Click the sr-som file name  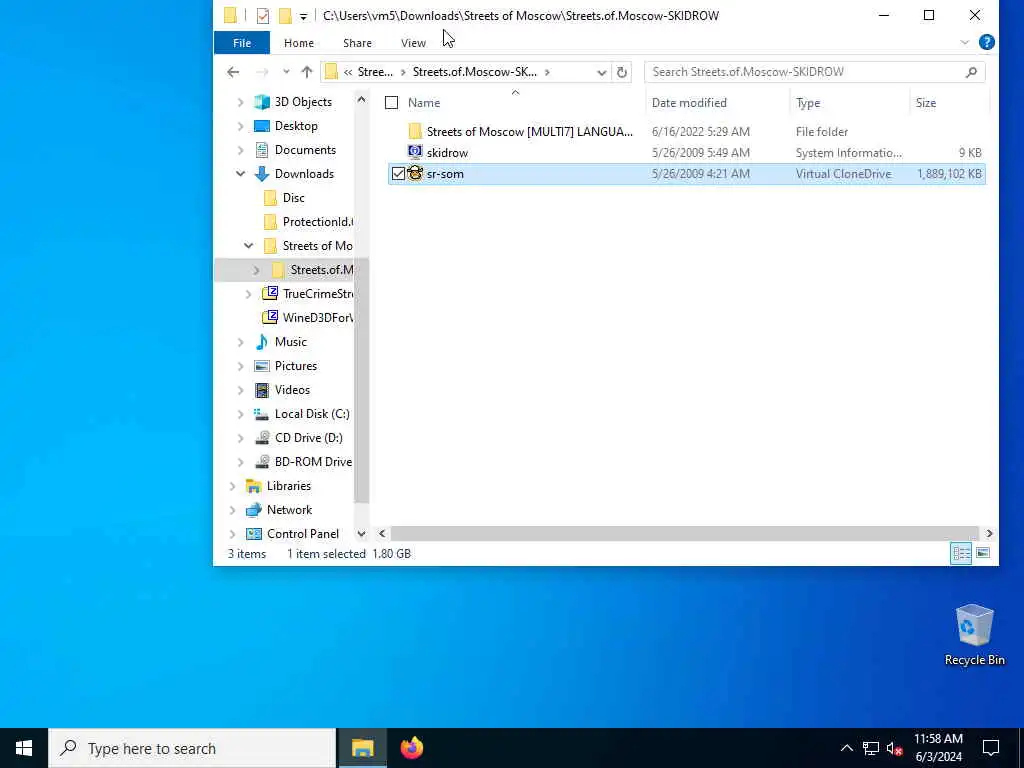tap(445, 174)
